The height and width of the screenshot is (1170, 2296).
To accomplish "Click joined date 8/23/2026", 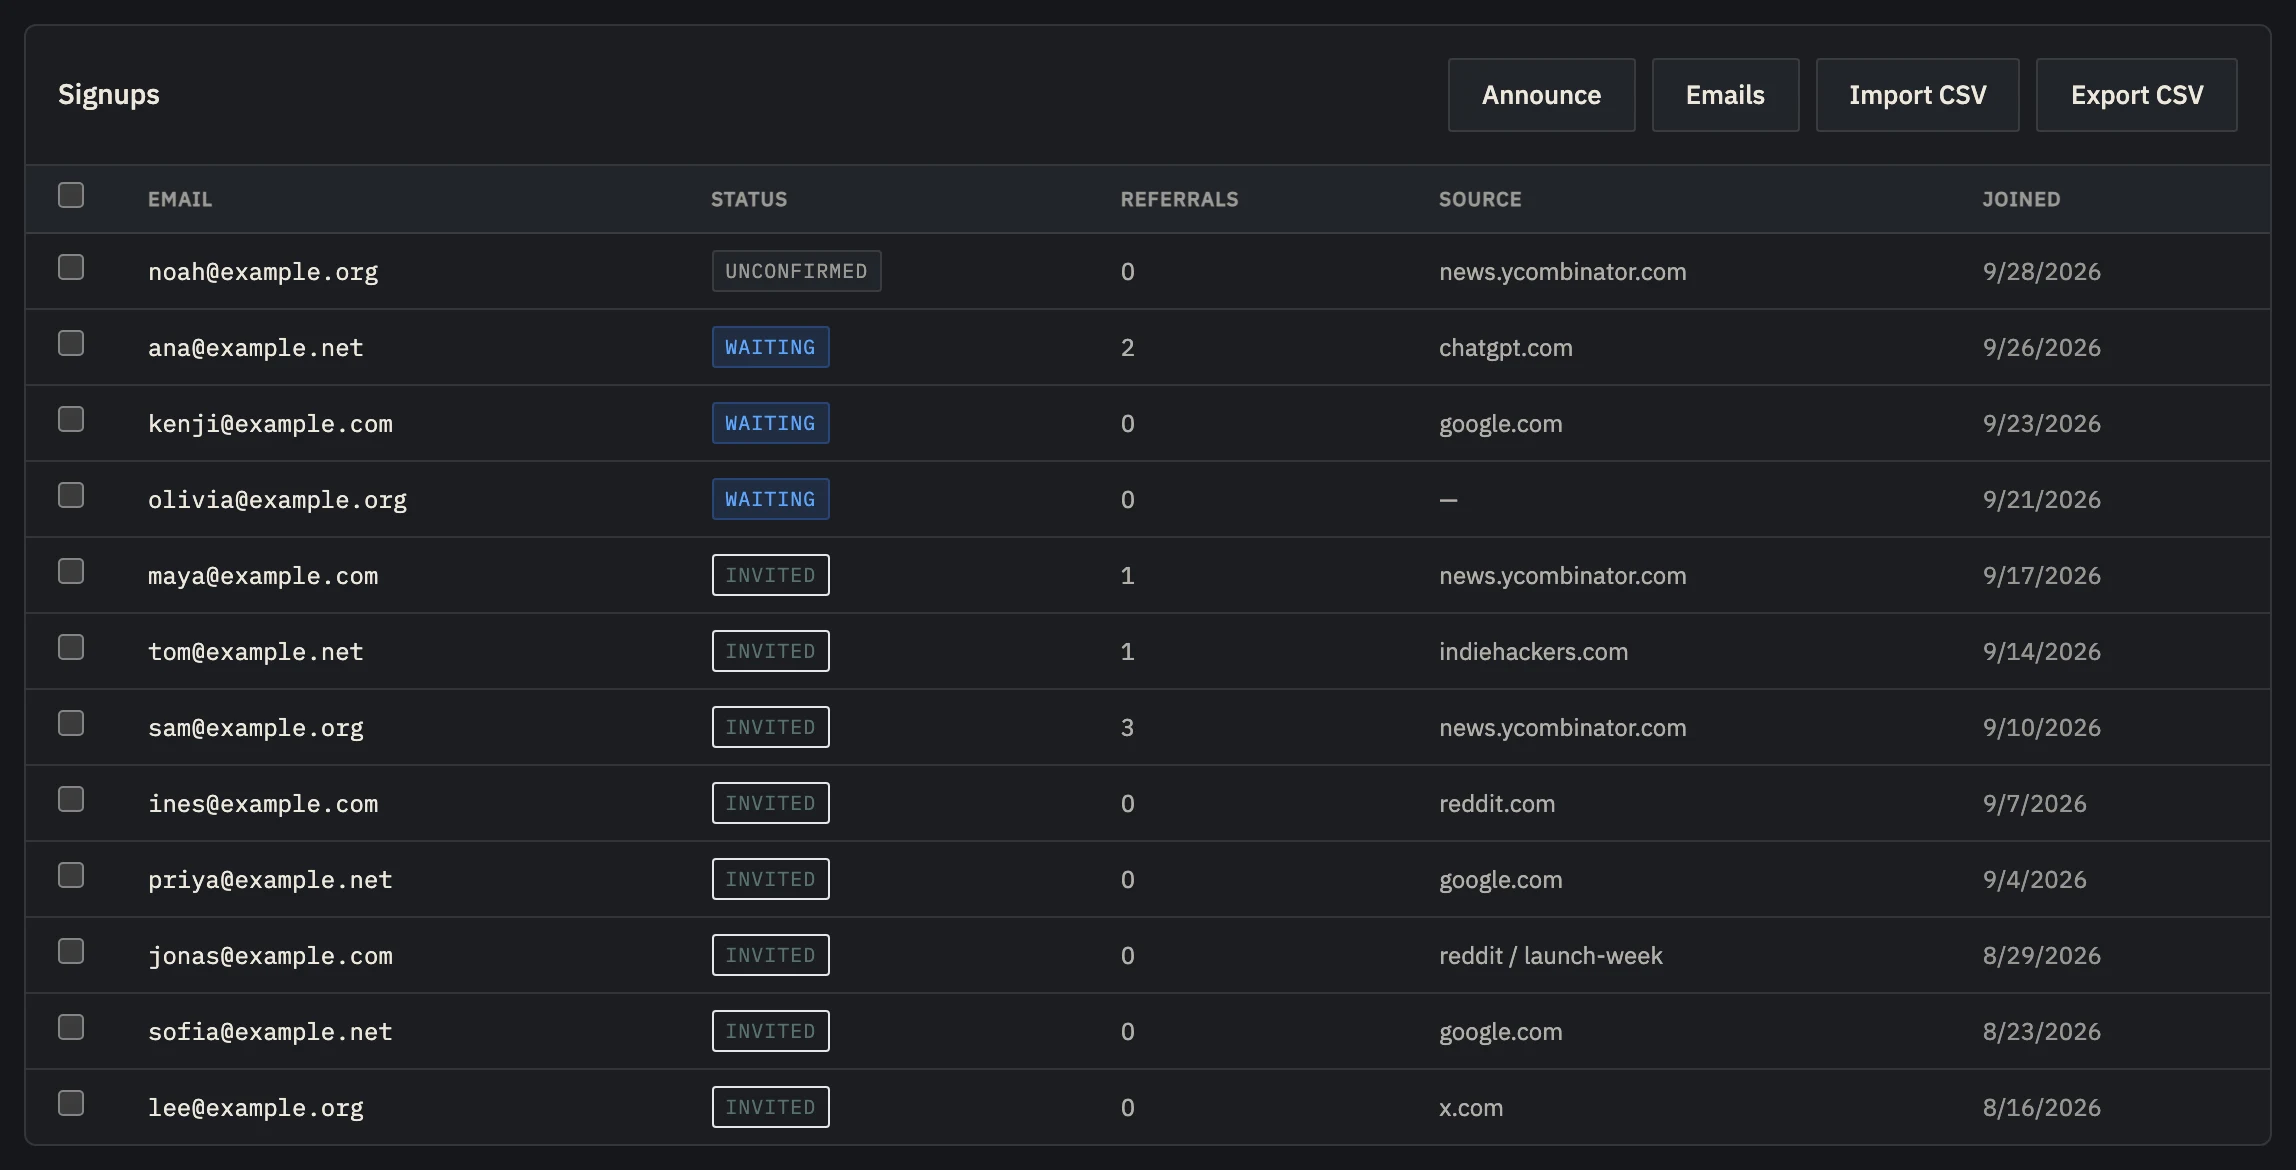I will click(2041, 1032).
